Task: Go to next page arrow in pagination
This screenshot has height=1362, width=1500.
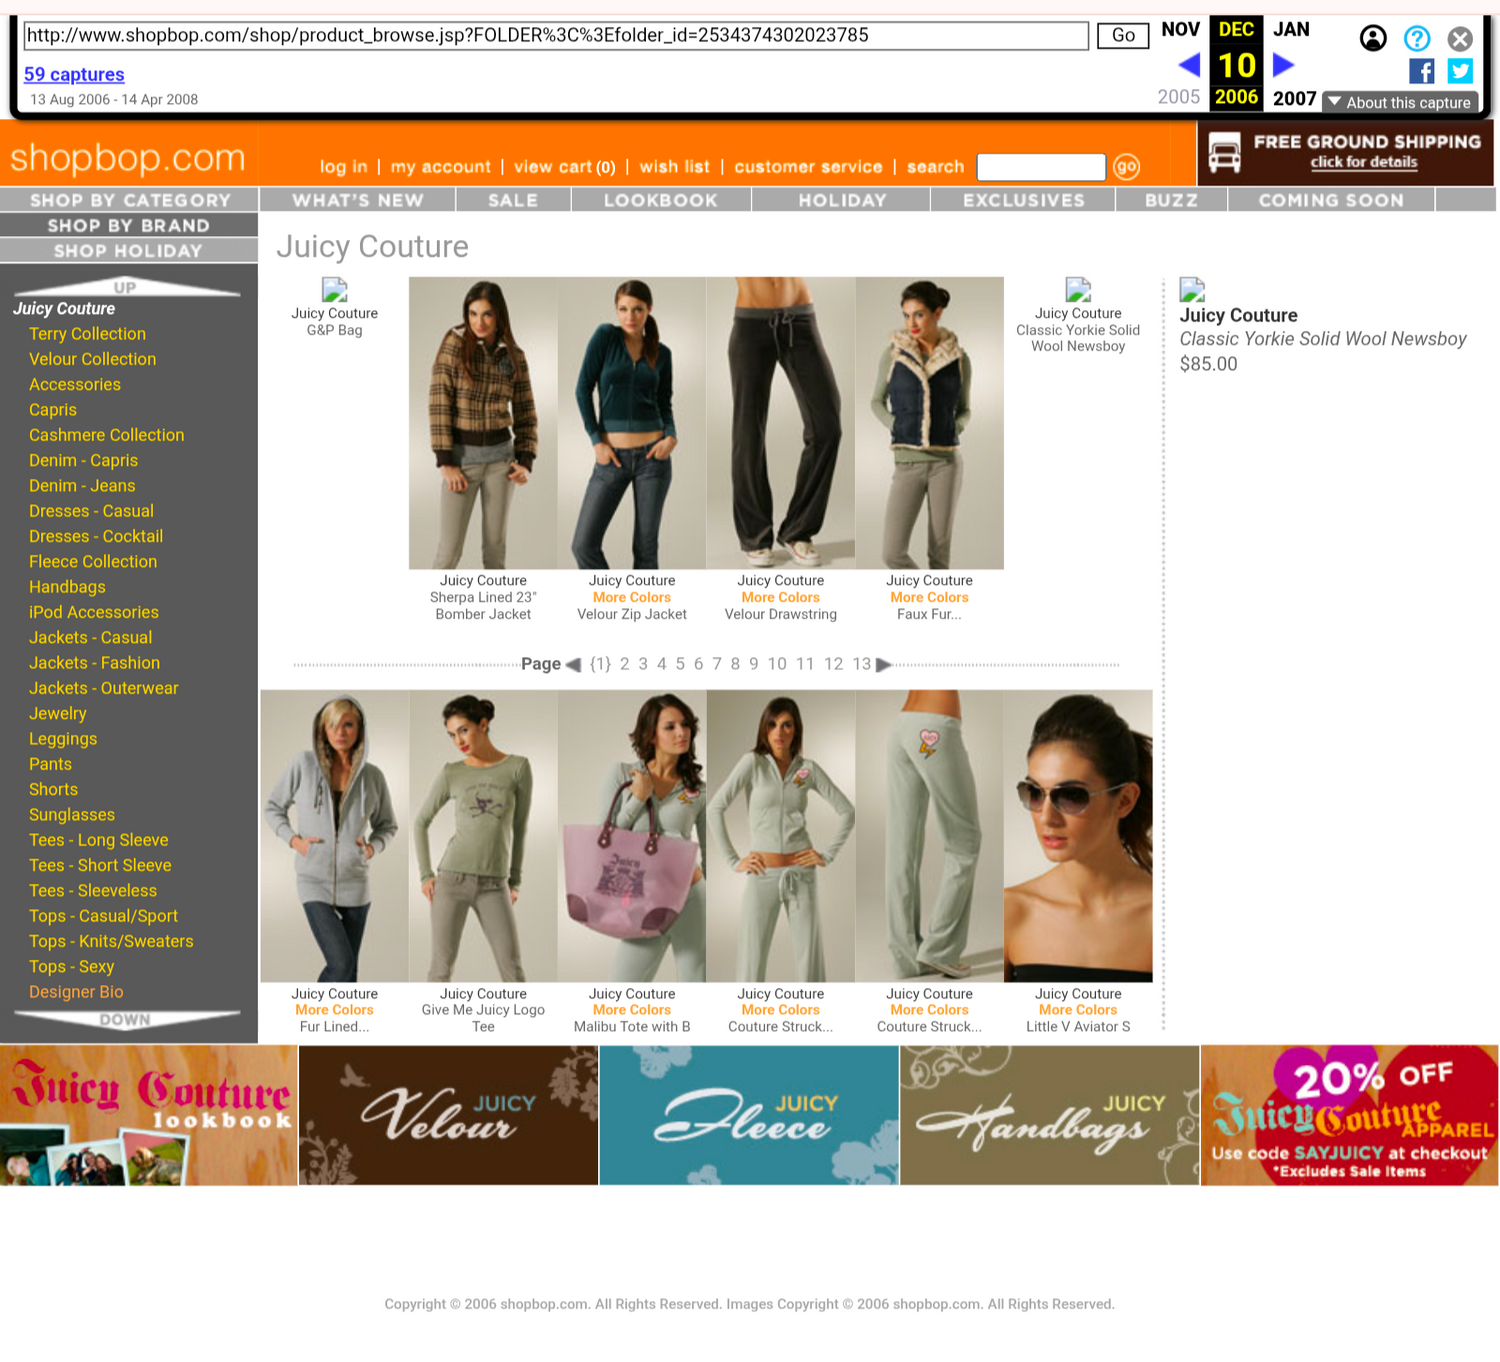Action: coord(883,665)
